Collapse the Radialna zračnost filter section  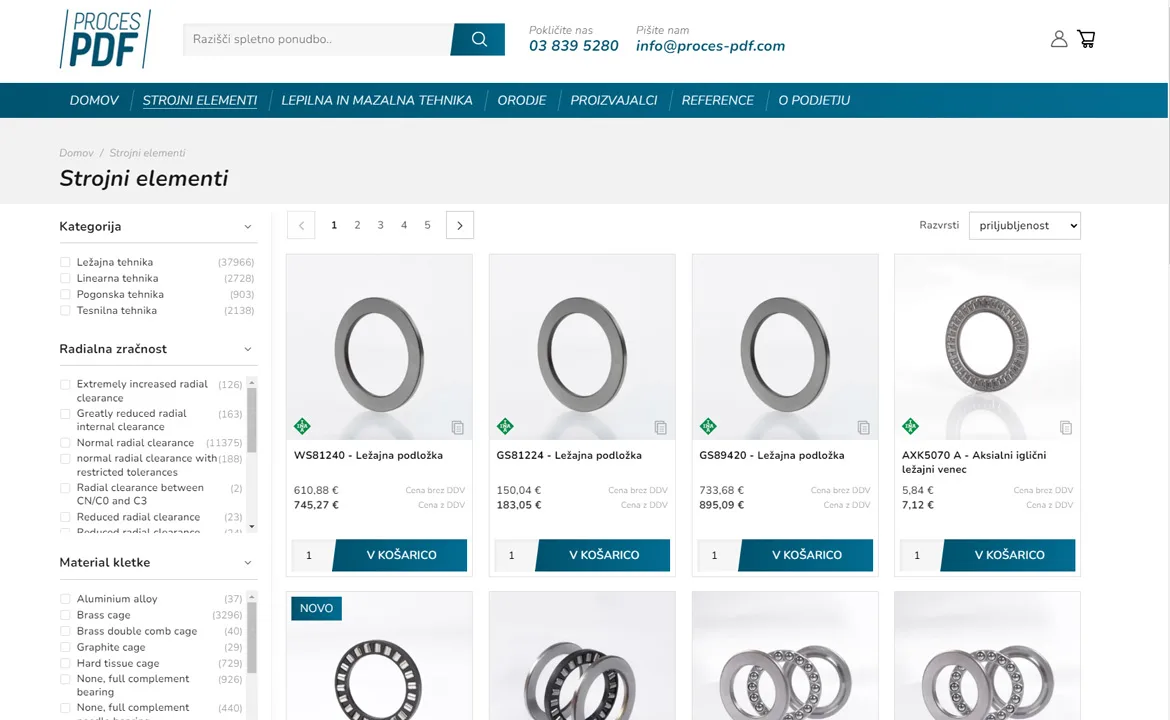[x=248, y=349]
